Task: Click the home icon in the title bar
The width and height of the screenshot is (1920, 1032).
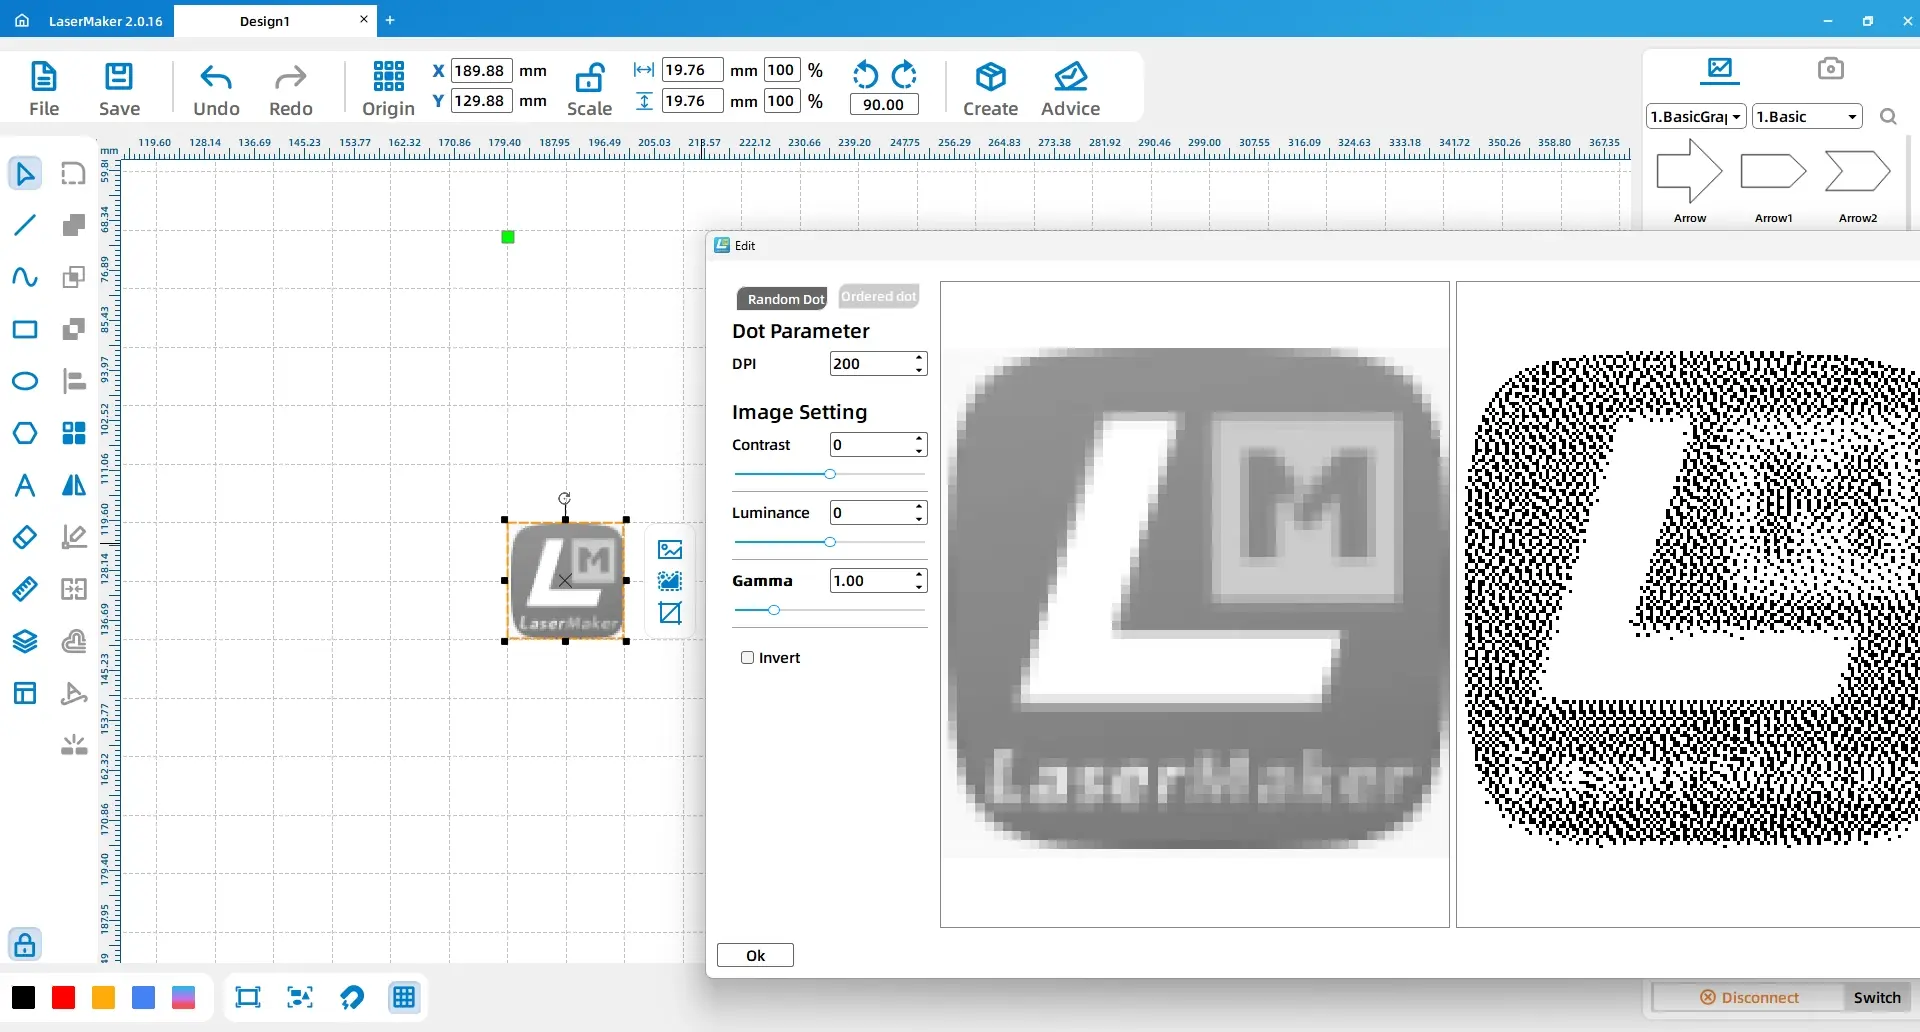Action: [22, 20]
